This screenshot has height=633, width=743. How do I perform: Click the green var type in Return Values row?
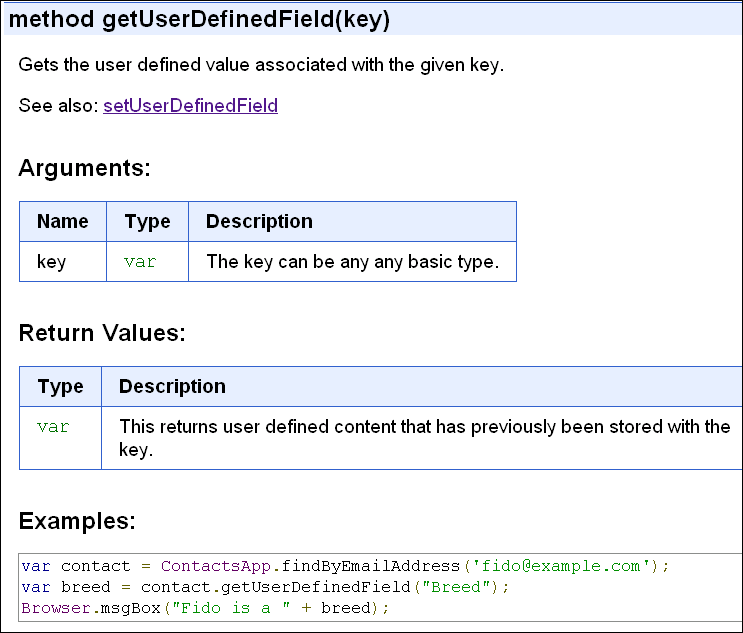53,427
